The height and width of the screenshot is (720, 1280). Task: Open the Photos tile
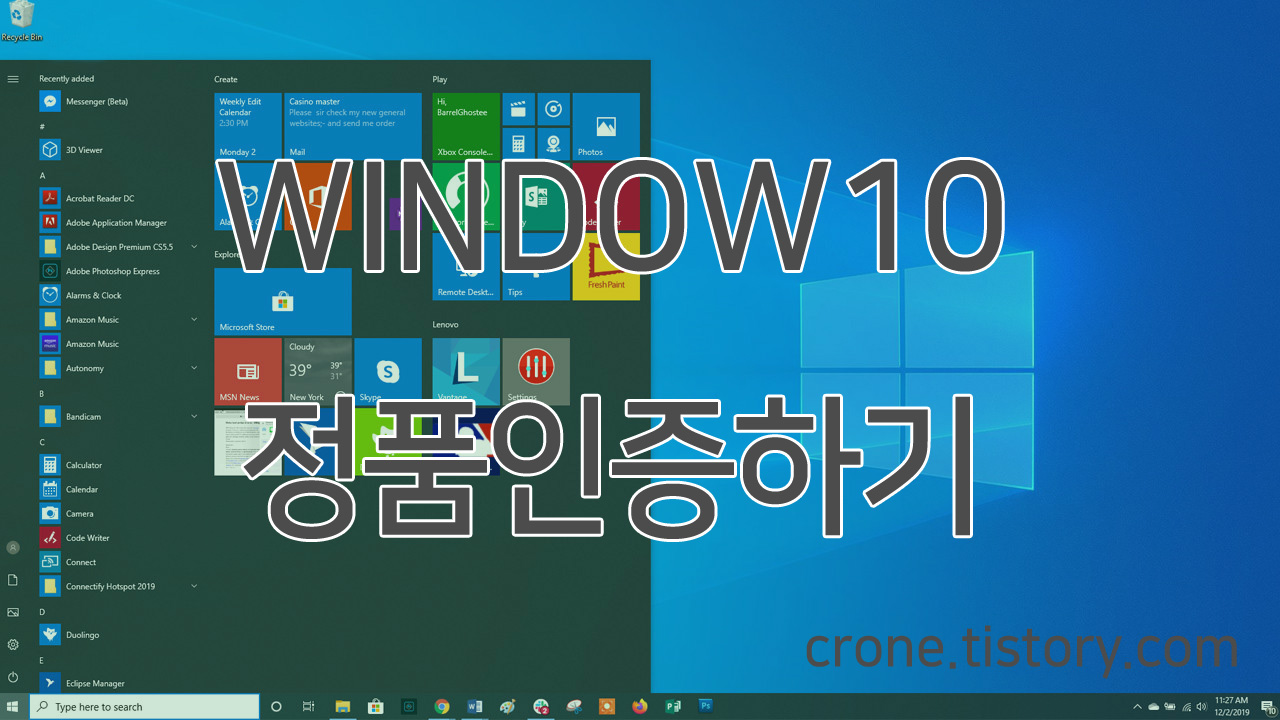[606, 126]
